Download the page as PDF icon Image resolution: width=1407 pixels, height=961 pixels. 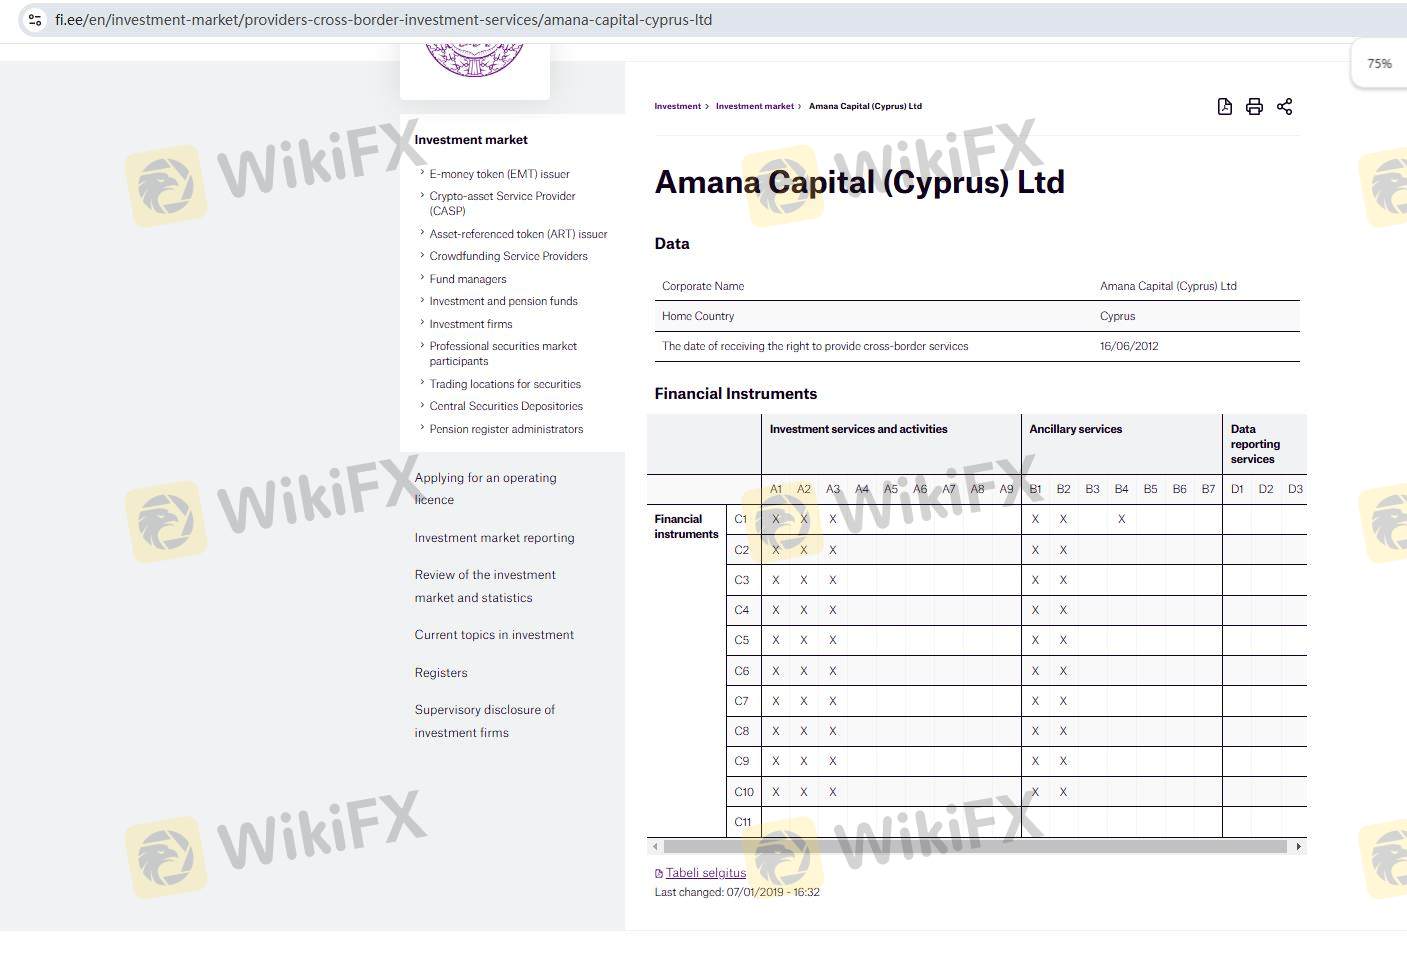coord(1224,107)
